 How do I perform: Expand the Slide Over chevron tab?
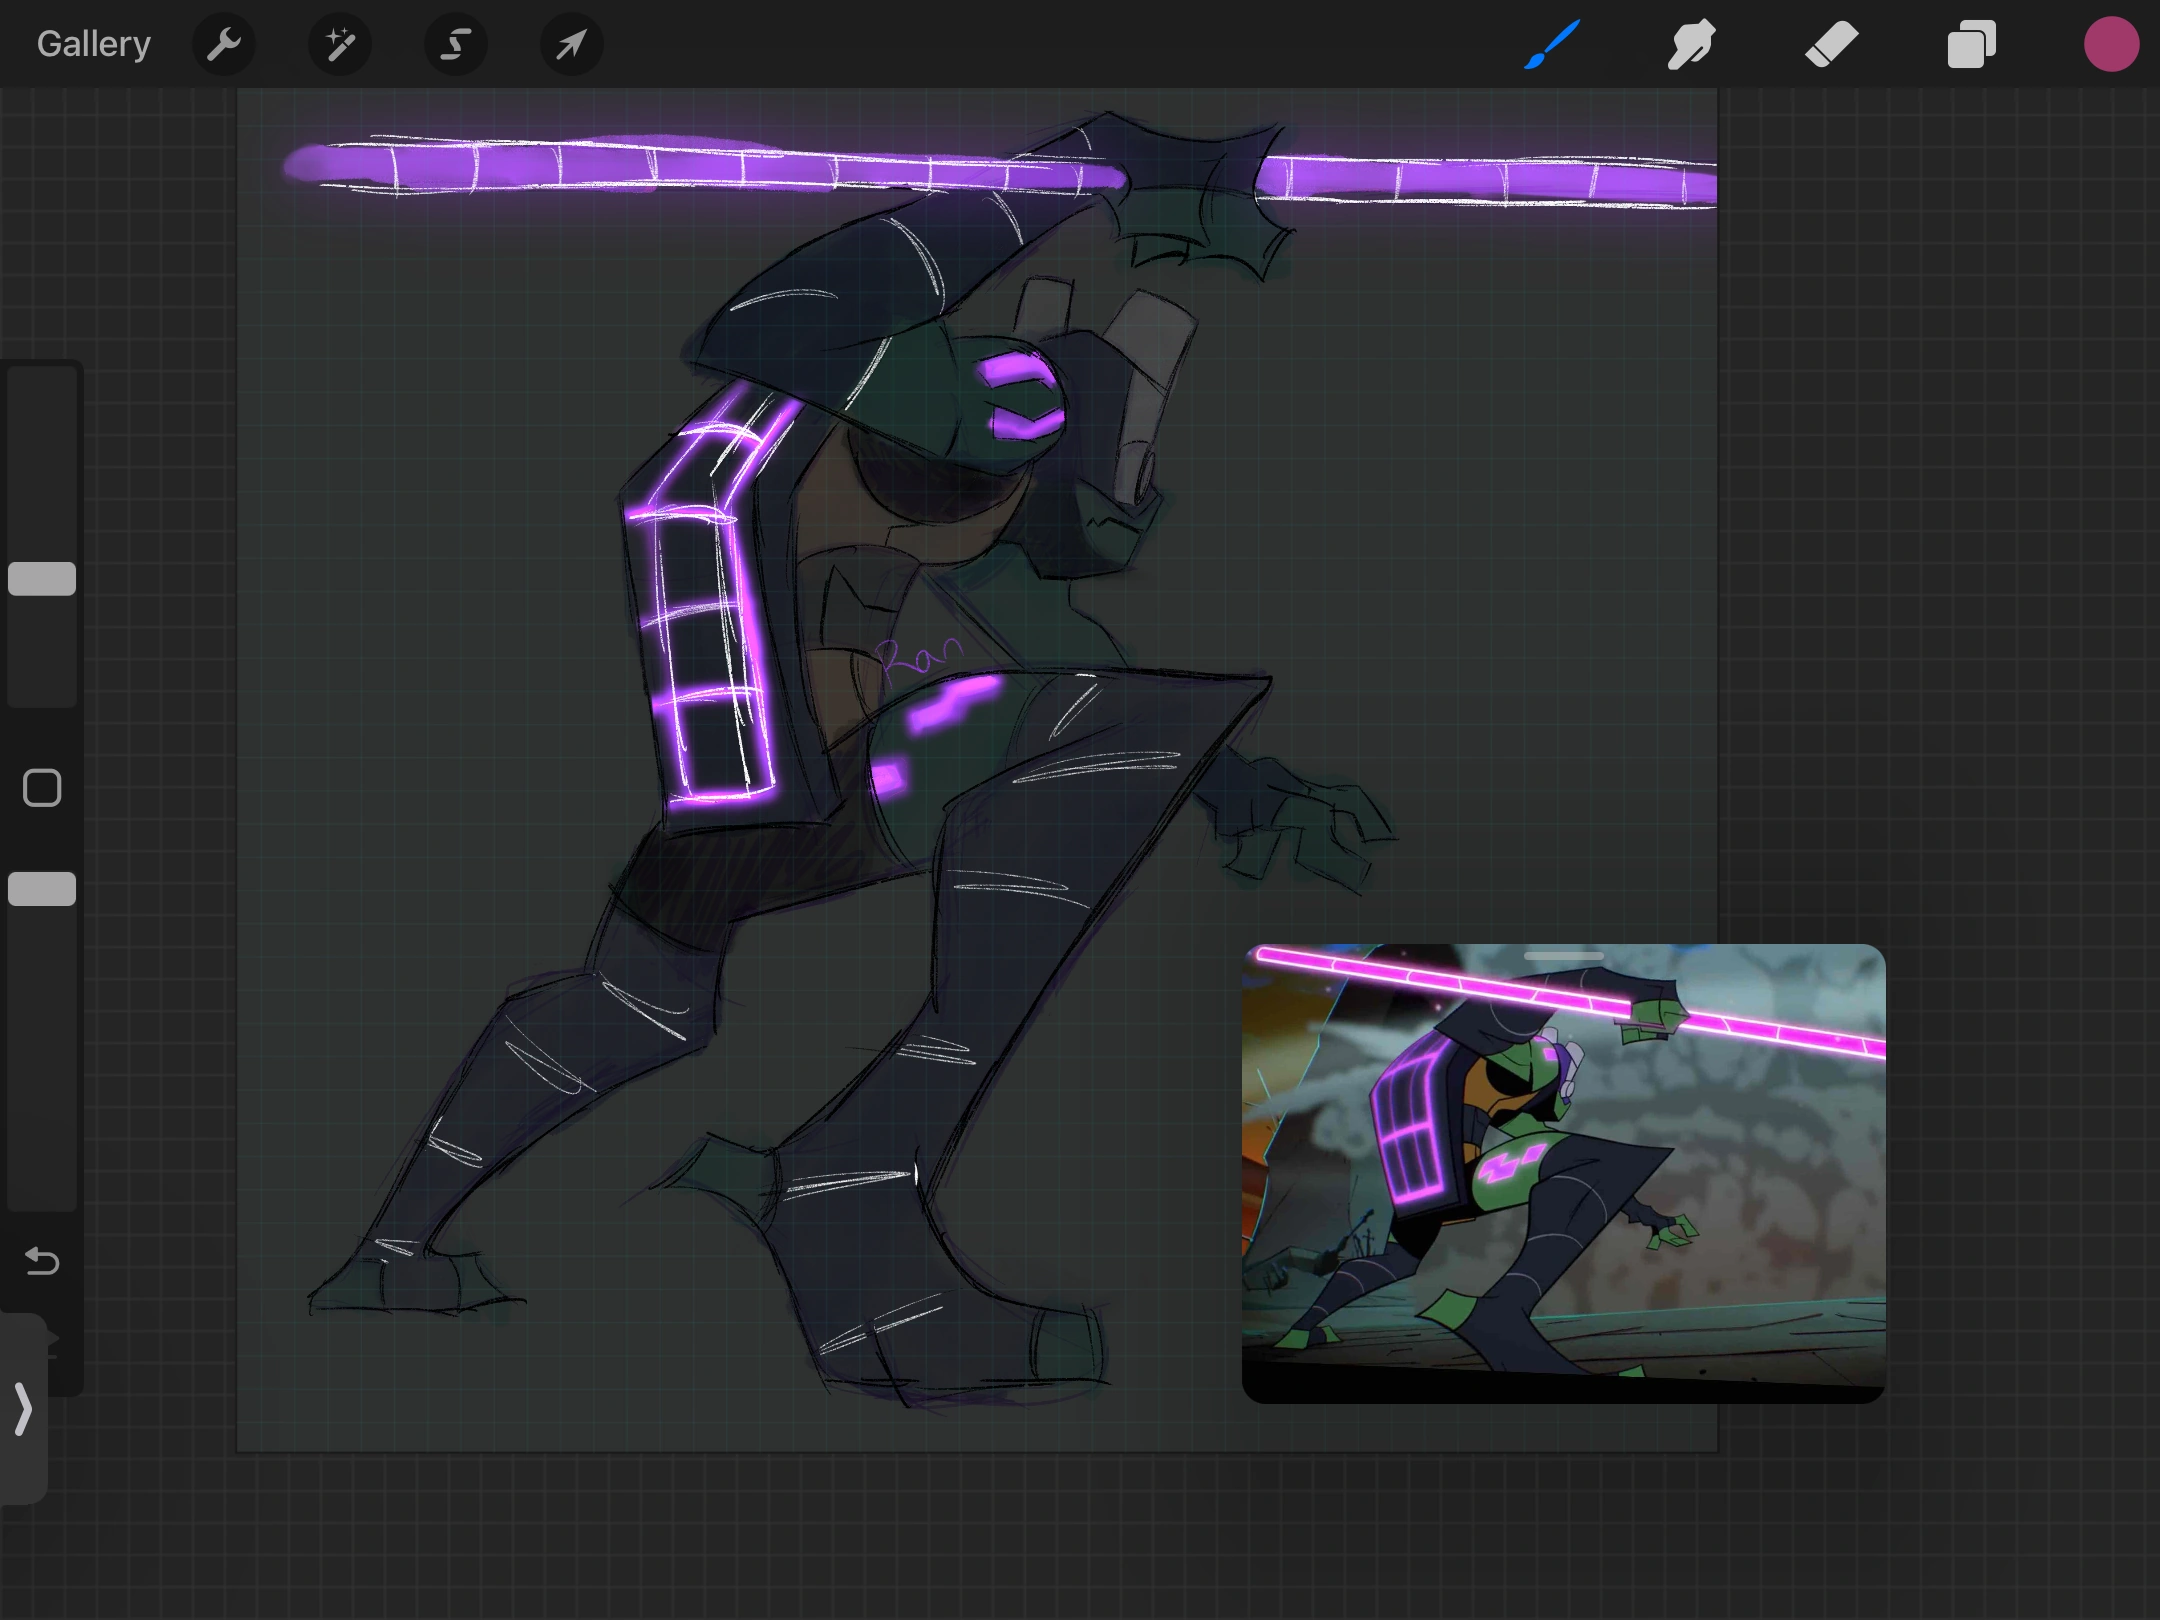24,1409
